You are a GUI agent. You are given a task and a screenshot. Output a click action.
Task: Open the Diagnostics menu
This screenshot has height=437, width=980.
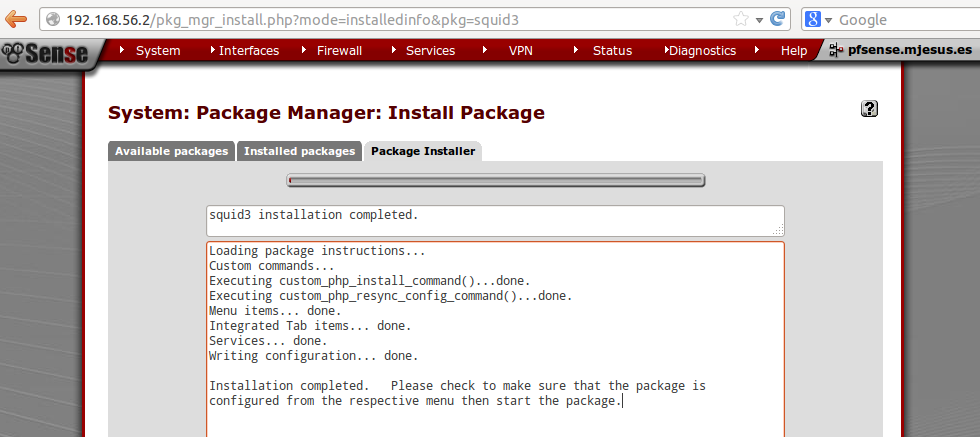tap(701, 50)
